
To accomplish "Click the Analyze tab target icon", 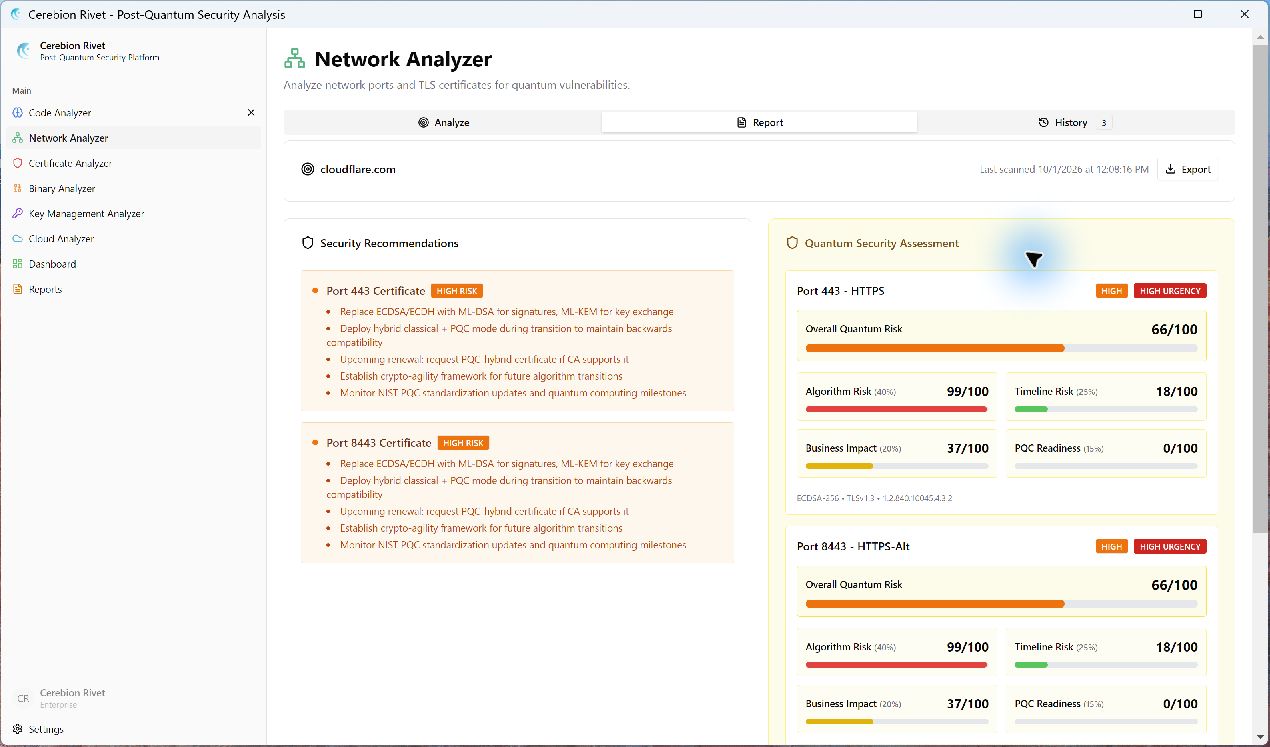I will [423, 123].
